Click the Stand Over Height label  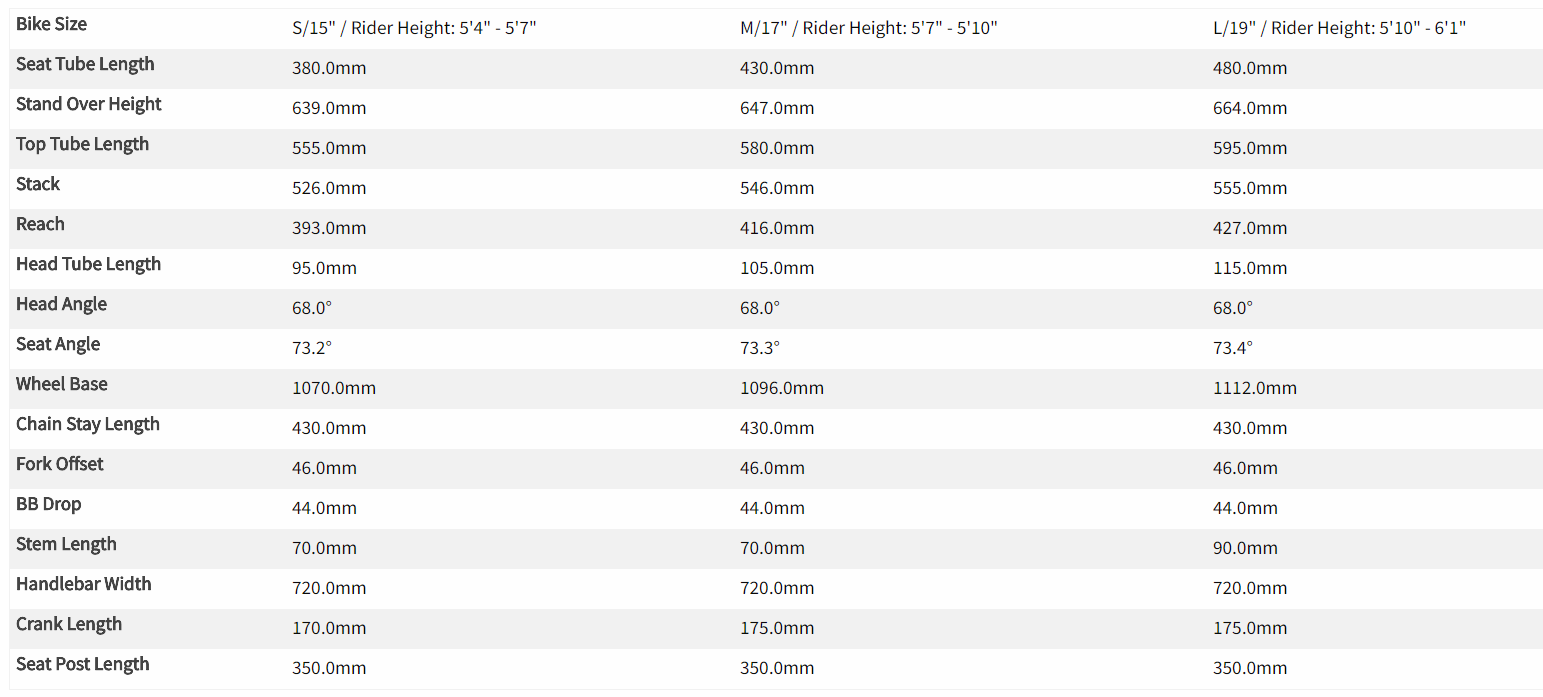[88, 104]
